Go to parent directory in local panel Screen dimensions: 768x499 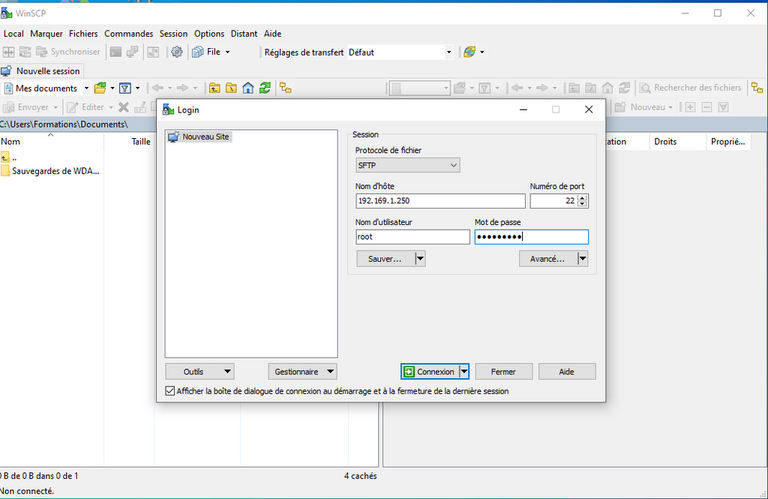click(214, 88)
